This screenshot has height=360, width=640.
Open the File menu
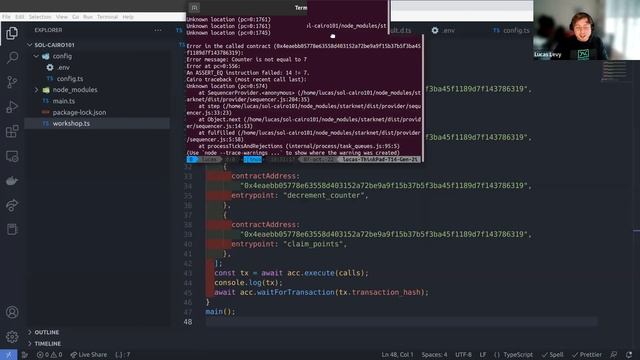click(6, 17)
